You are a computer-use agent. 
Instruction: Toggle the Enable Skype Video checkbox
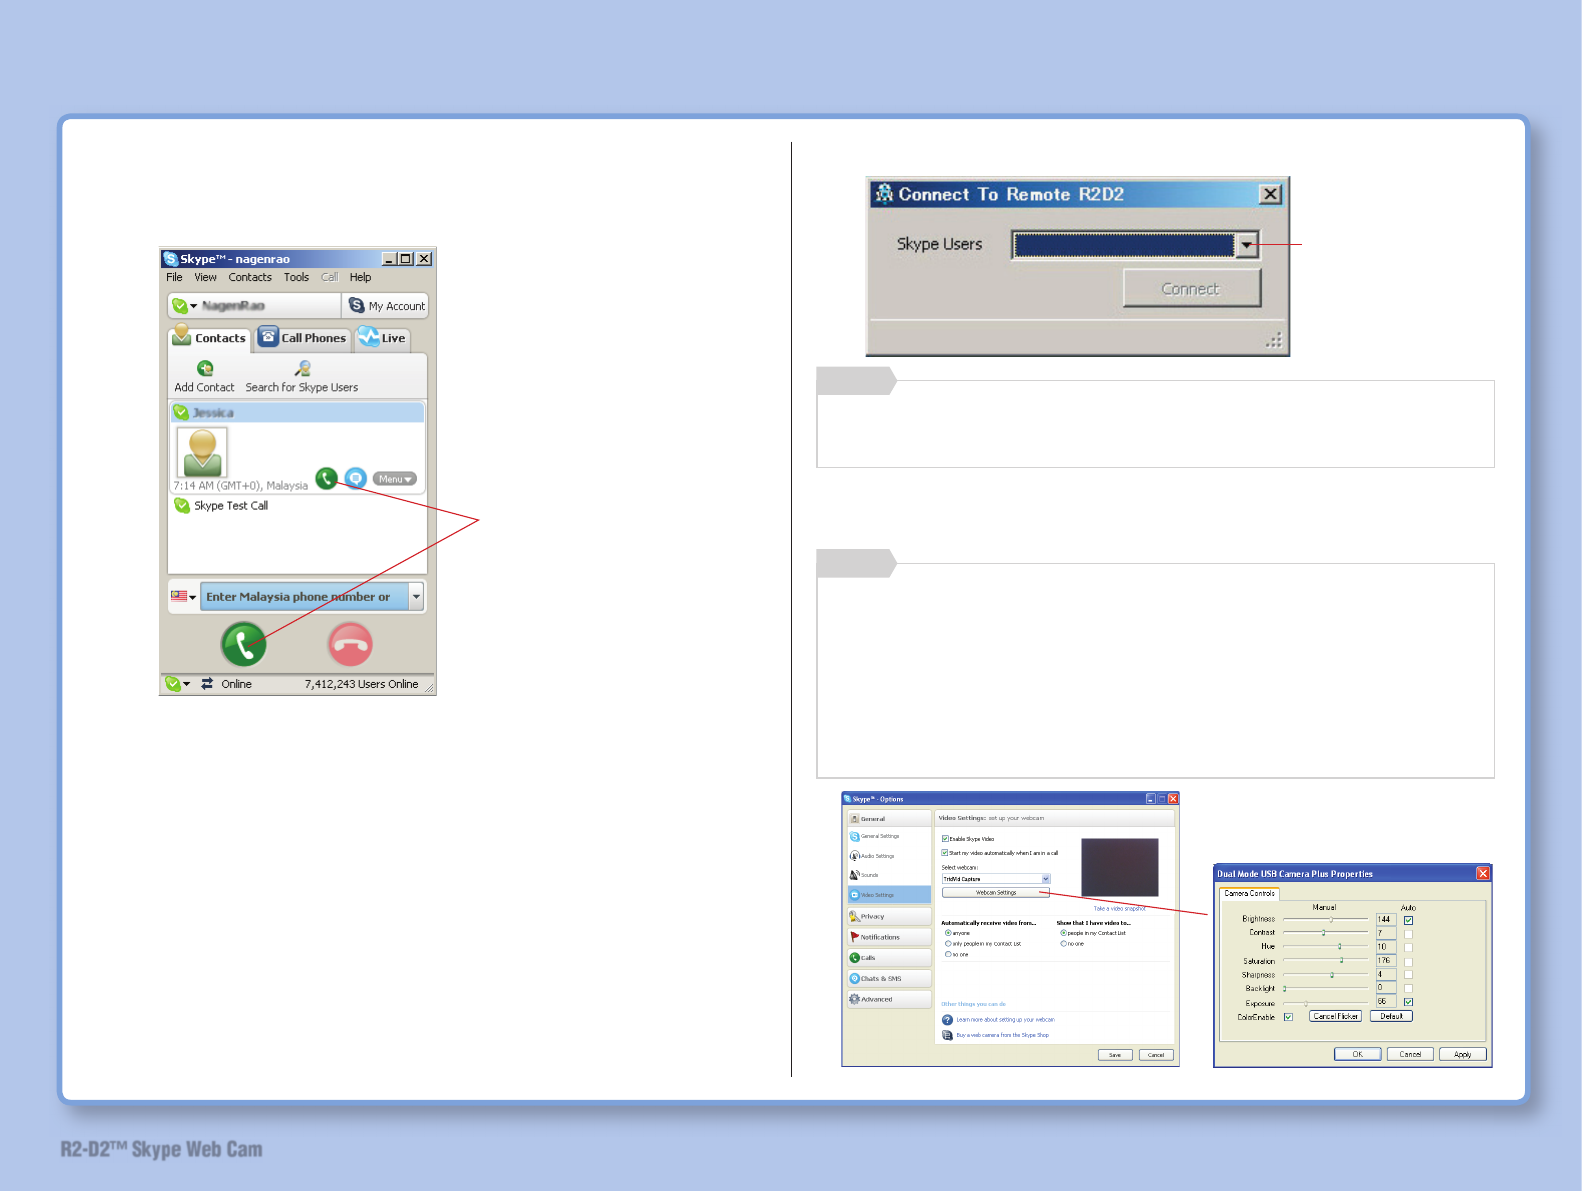click(945, 839)
